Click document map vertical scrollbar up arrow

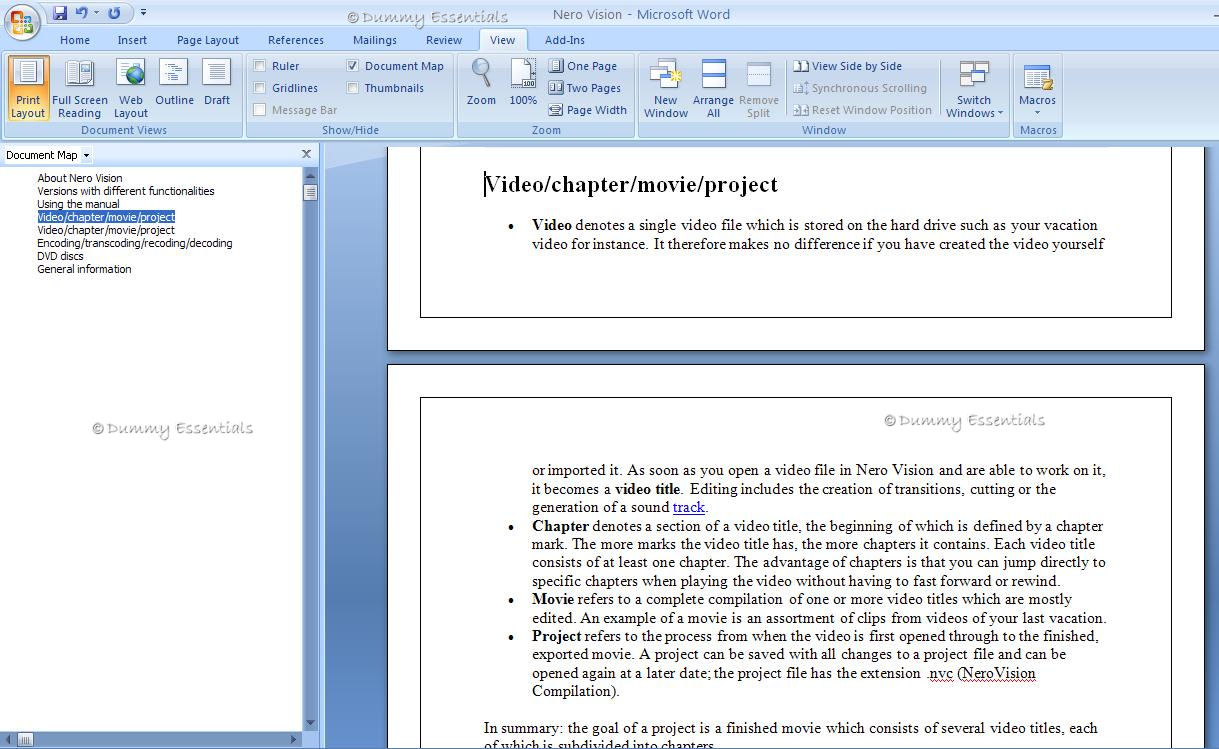coord(310,176)
